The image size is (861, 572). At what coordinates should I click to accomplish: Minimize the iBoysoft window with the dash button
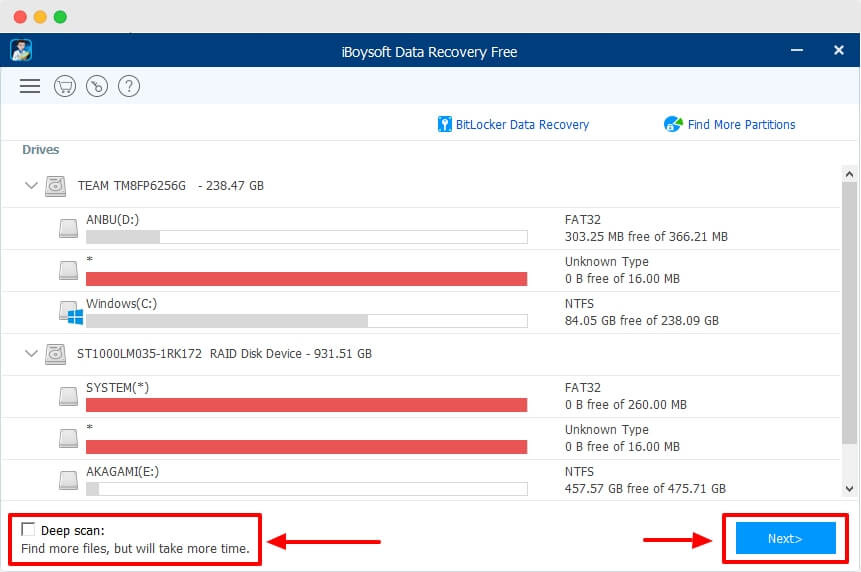797,51
